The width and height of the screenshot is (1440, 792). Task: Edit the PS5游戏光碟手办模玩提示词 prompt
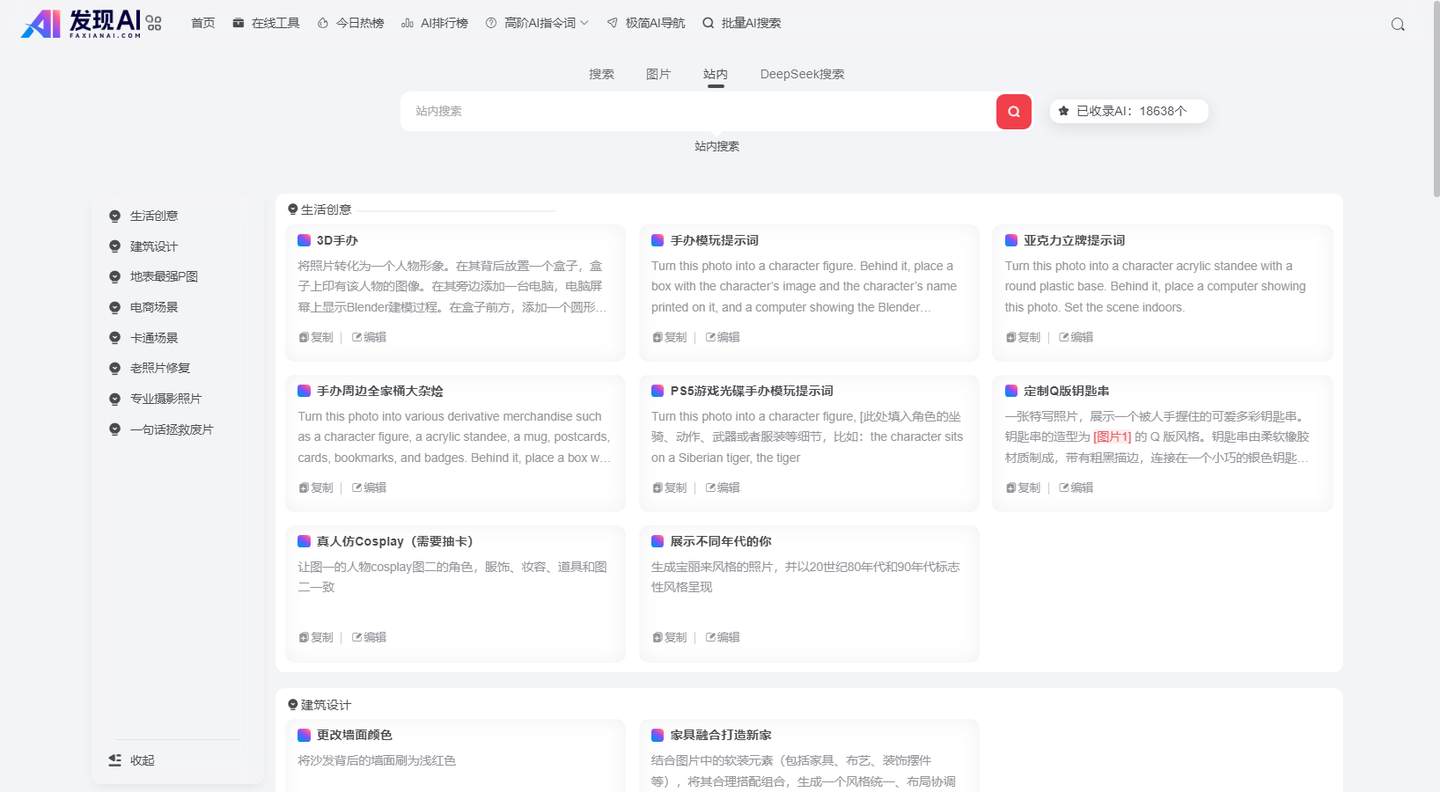[723, 488]
